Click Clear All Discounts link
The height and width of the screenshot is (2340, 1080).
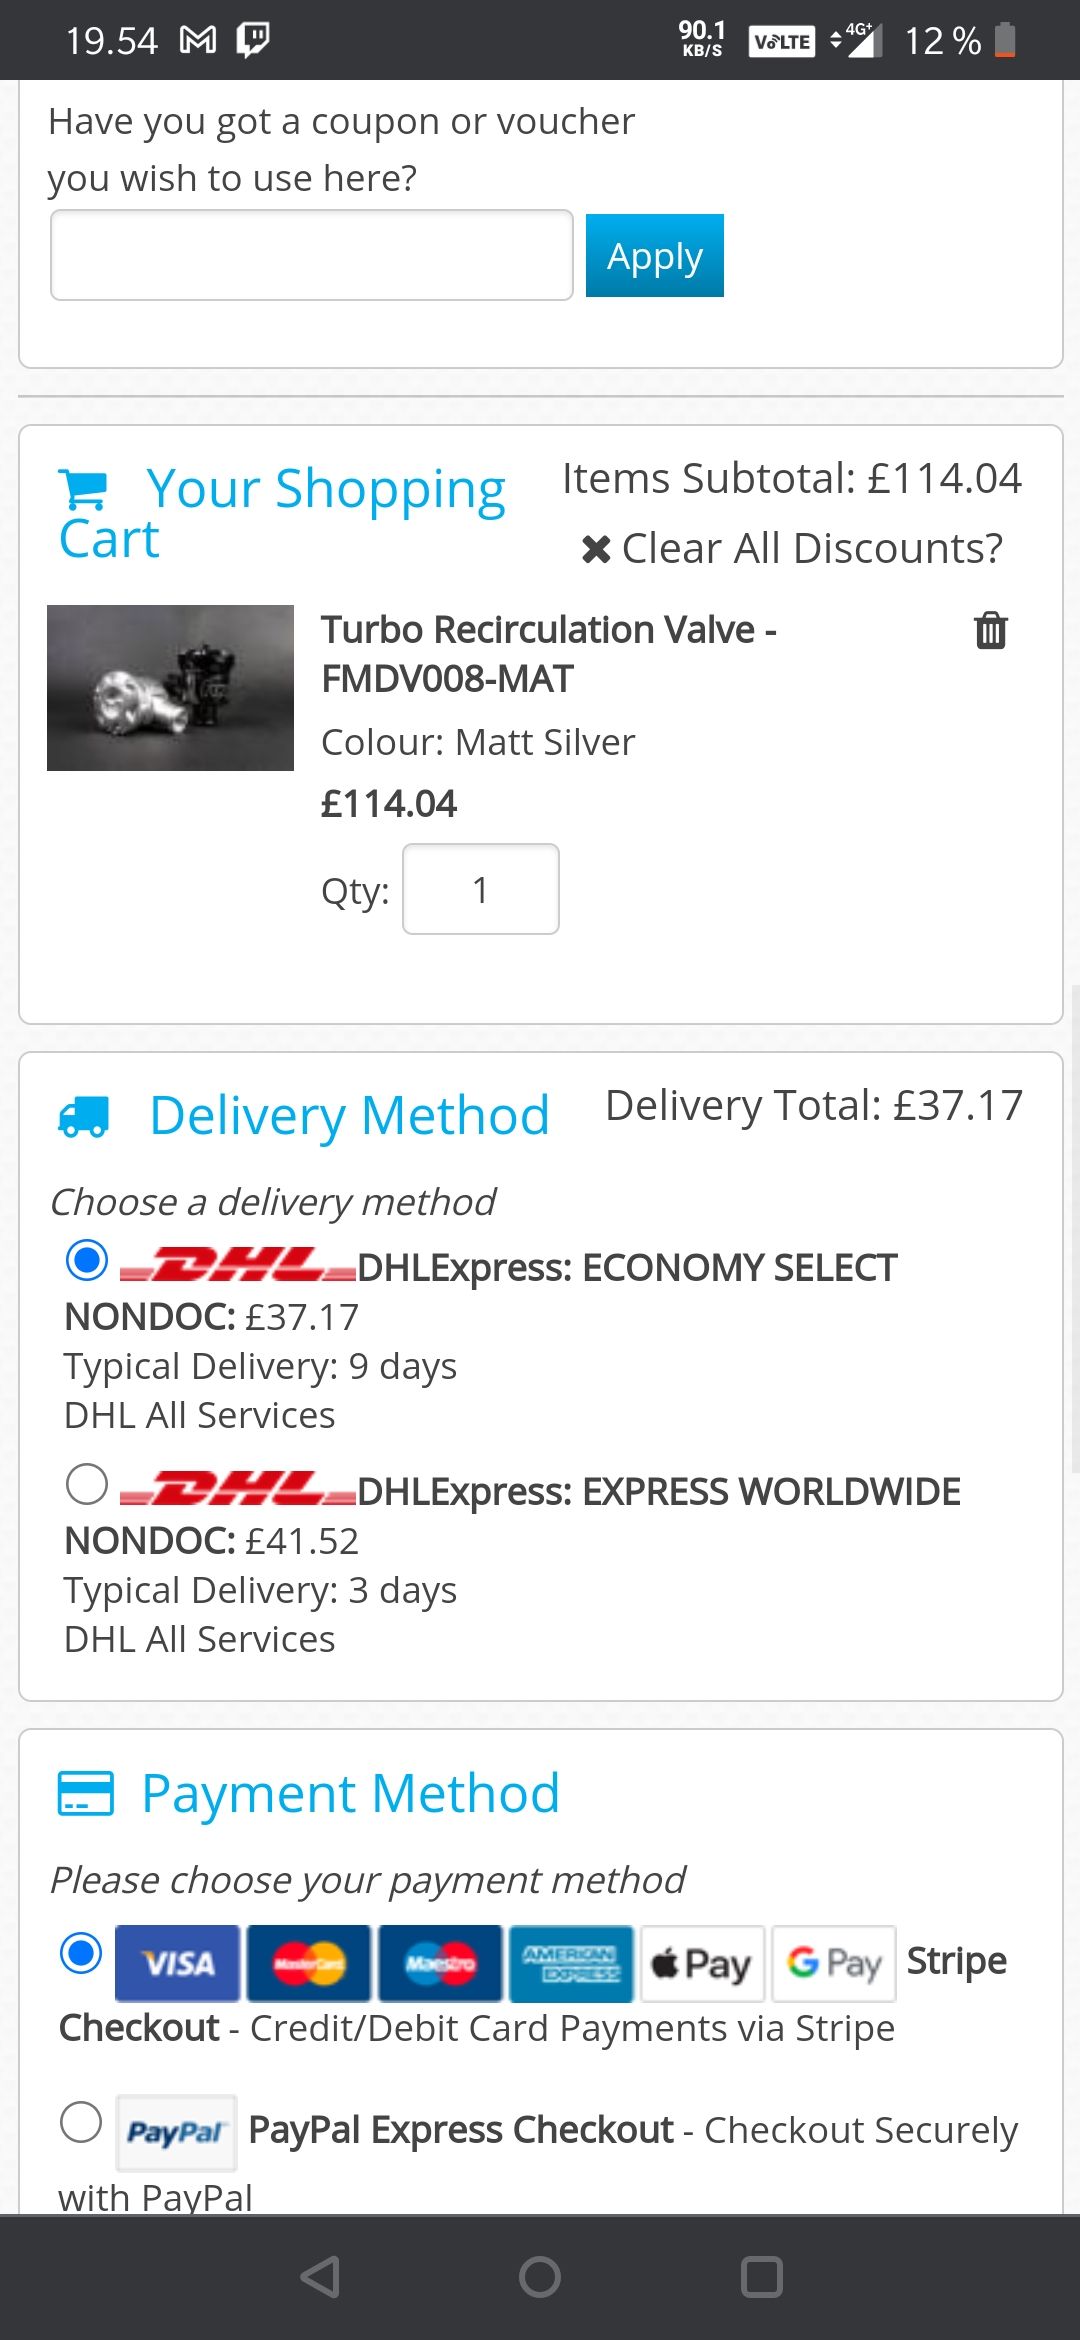792,548
